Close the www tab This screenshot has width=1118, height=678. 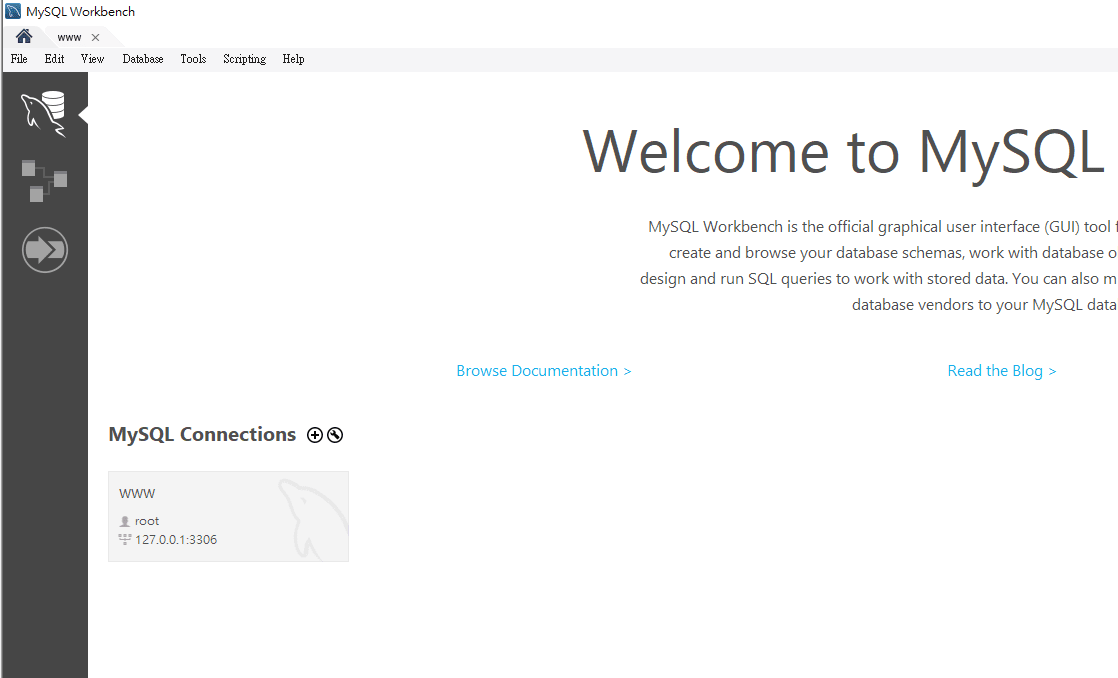point(96,37)
